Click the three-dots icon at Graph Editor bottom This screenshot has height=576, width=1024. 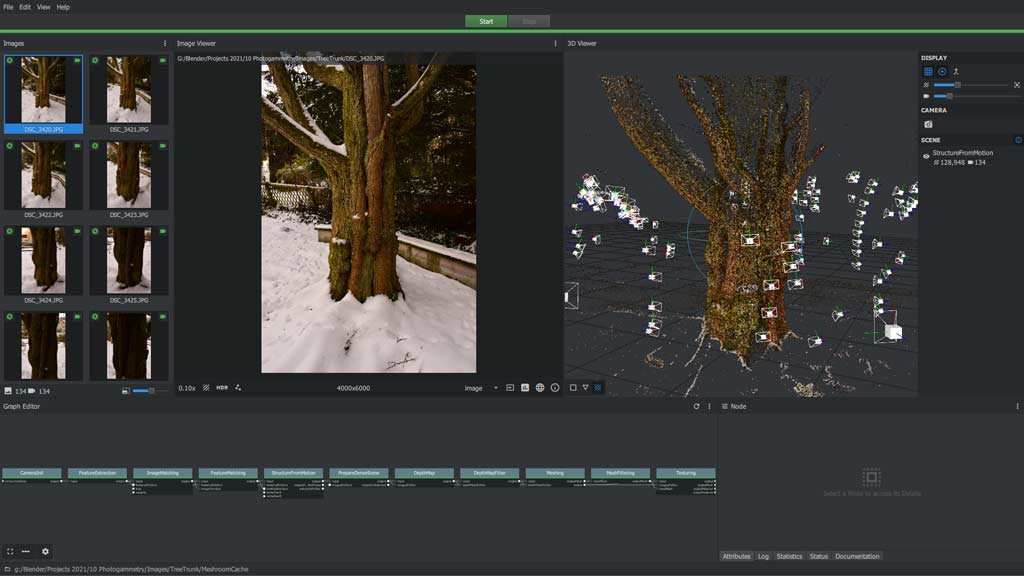25,551
